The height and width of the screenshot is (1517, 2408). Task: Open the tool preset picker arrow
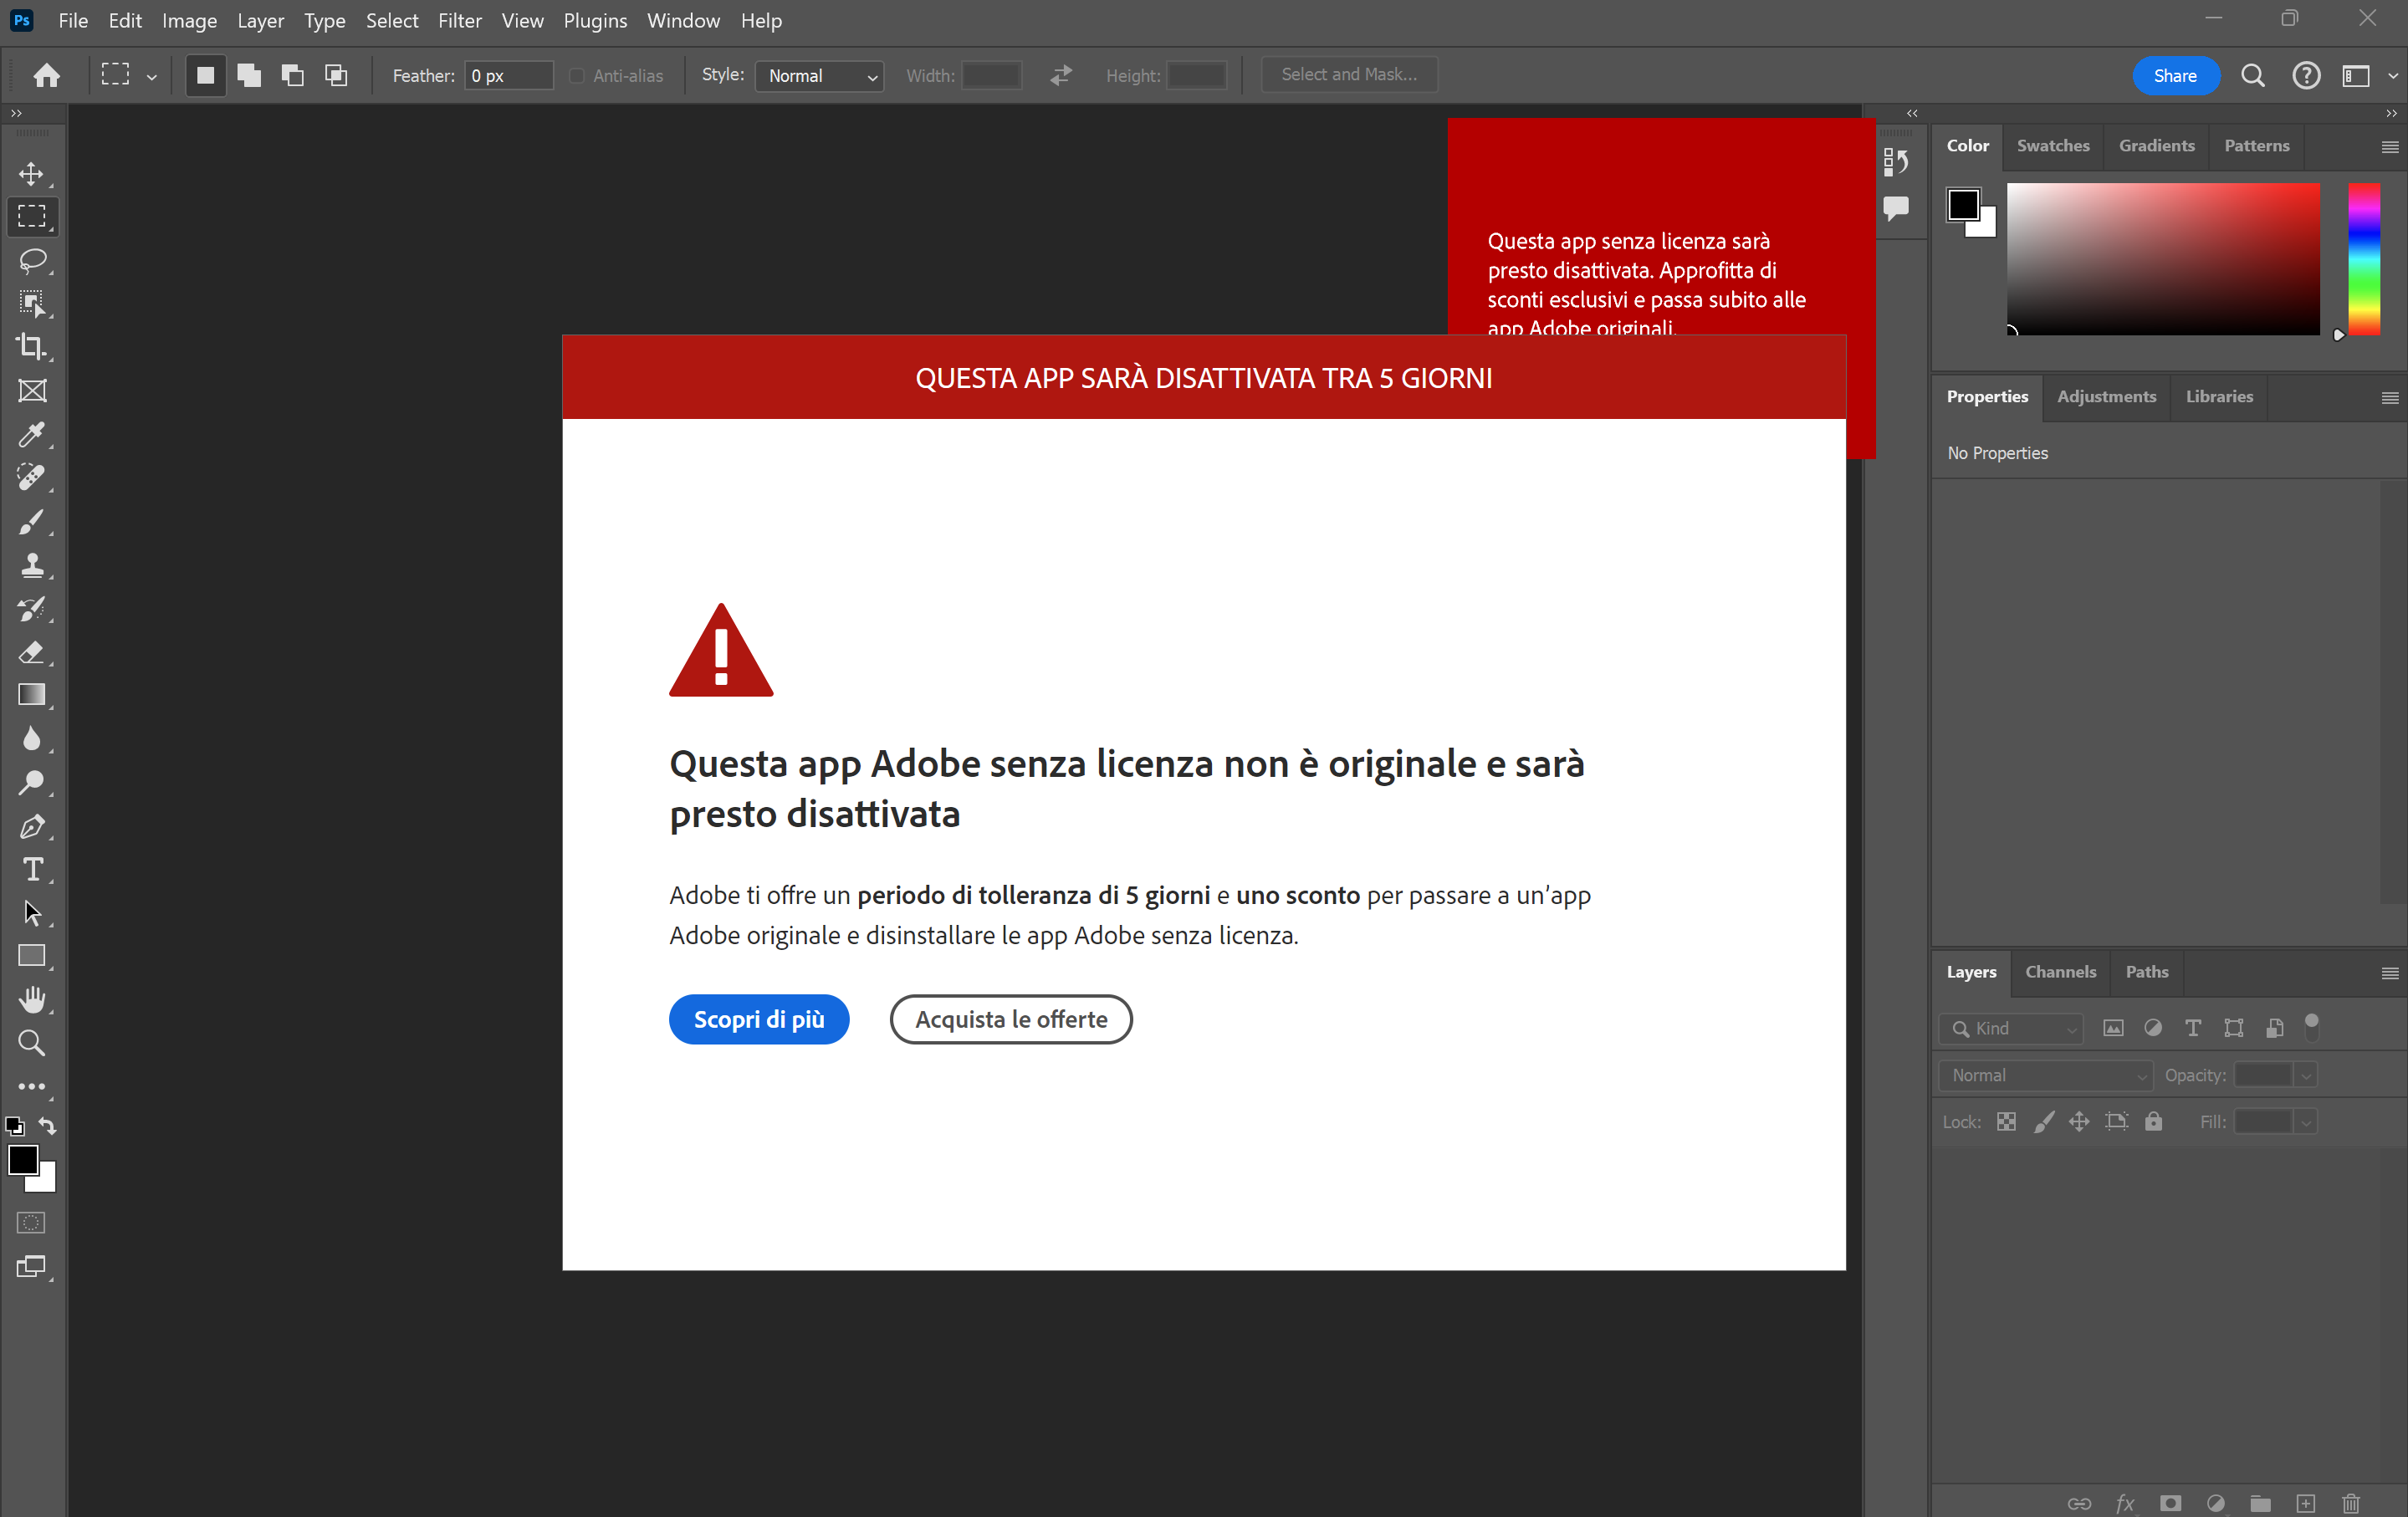(x=152, y=76)
